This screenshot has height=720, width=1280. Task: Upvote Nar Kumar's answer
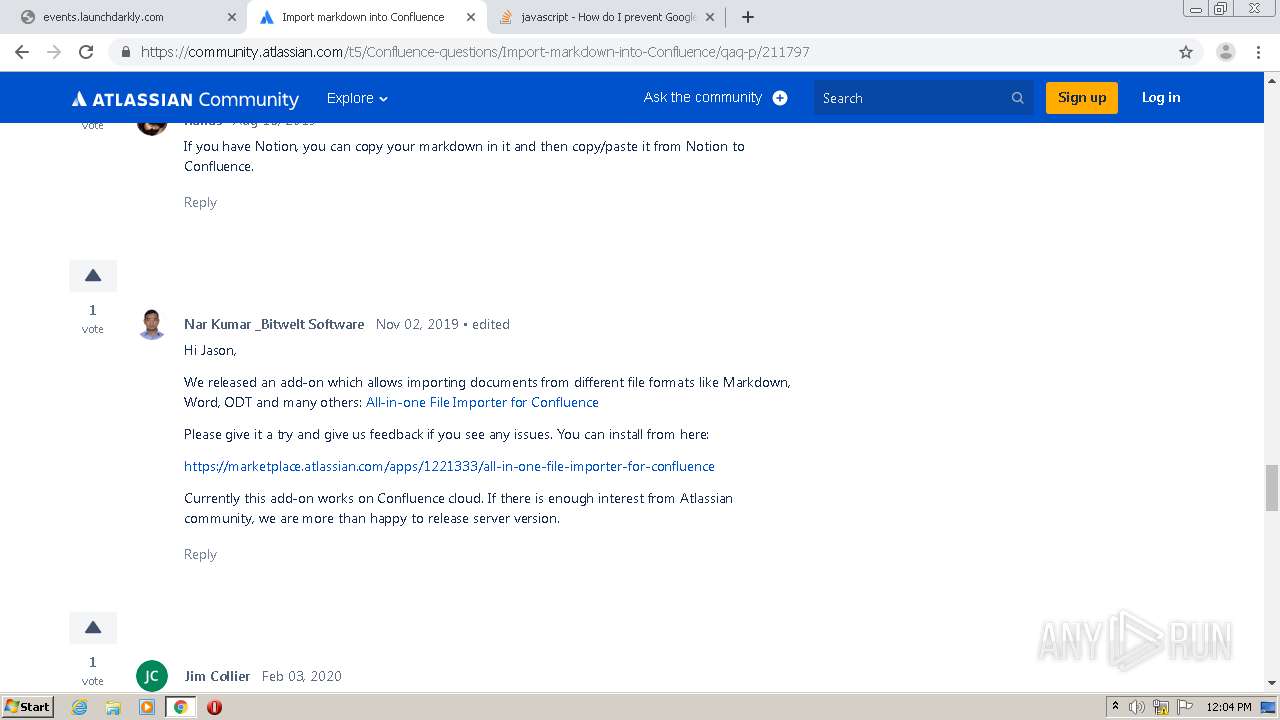[x=93, y=276]
